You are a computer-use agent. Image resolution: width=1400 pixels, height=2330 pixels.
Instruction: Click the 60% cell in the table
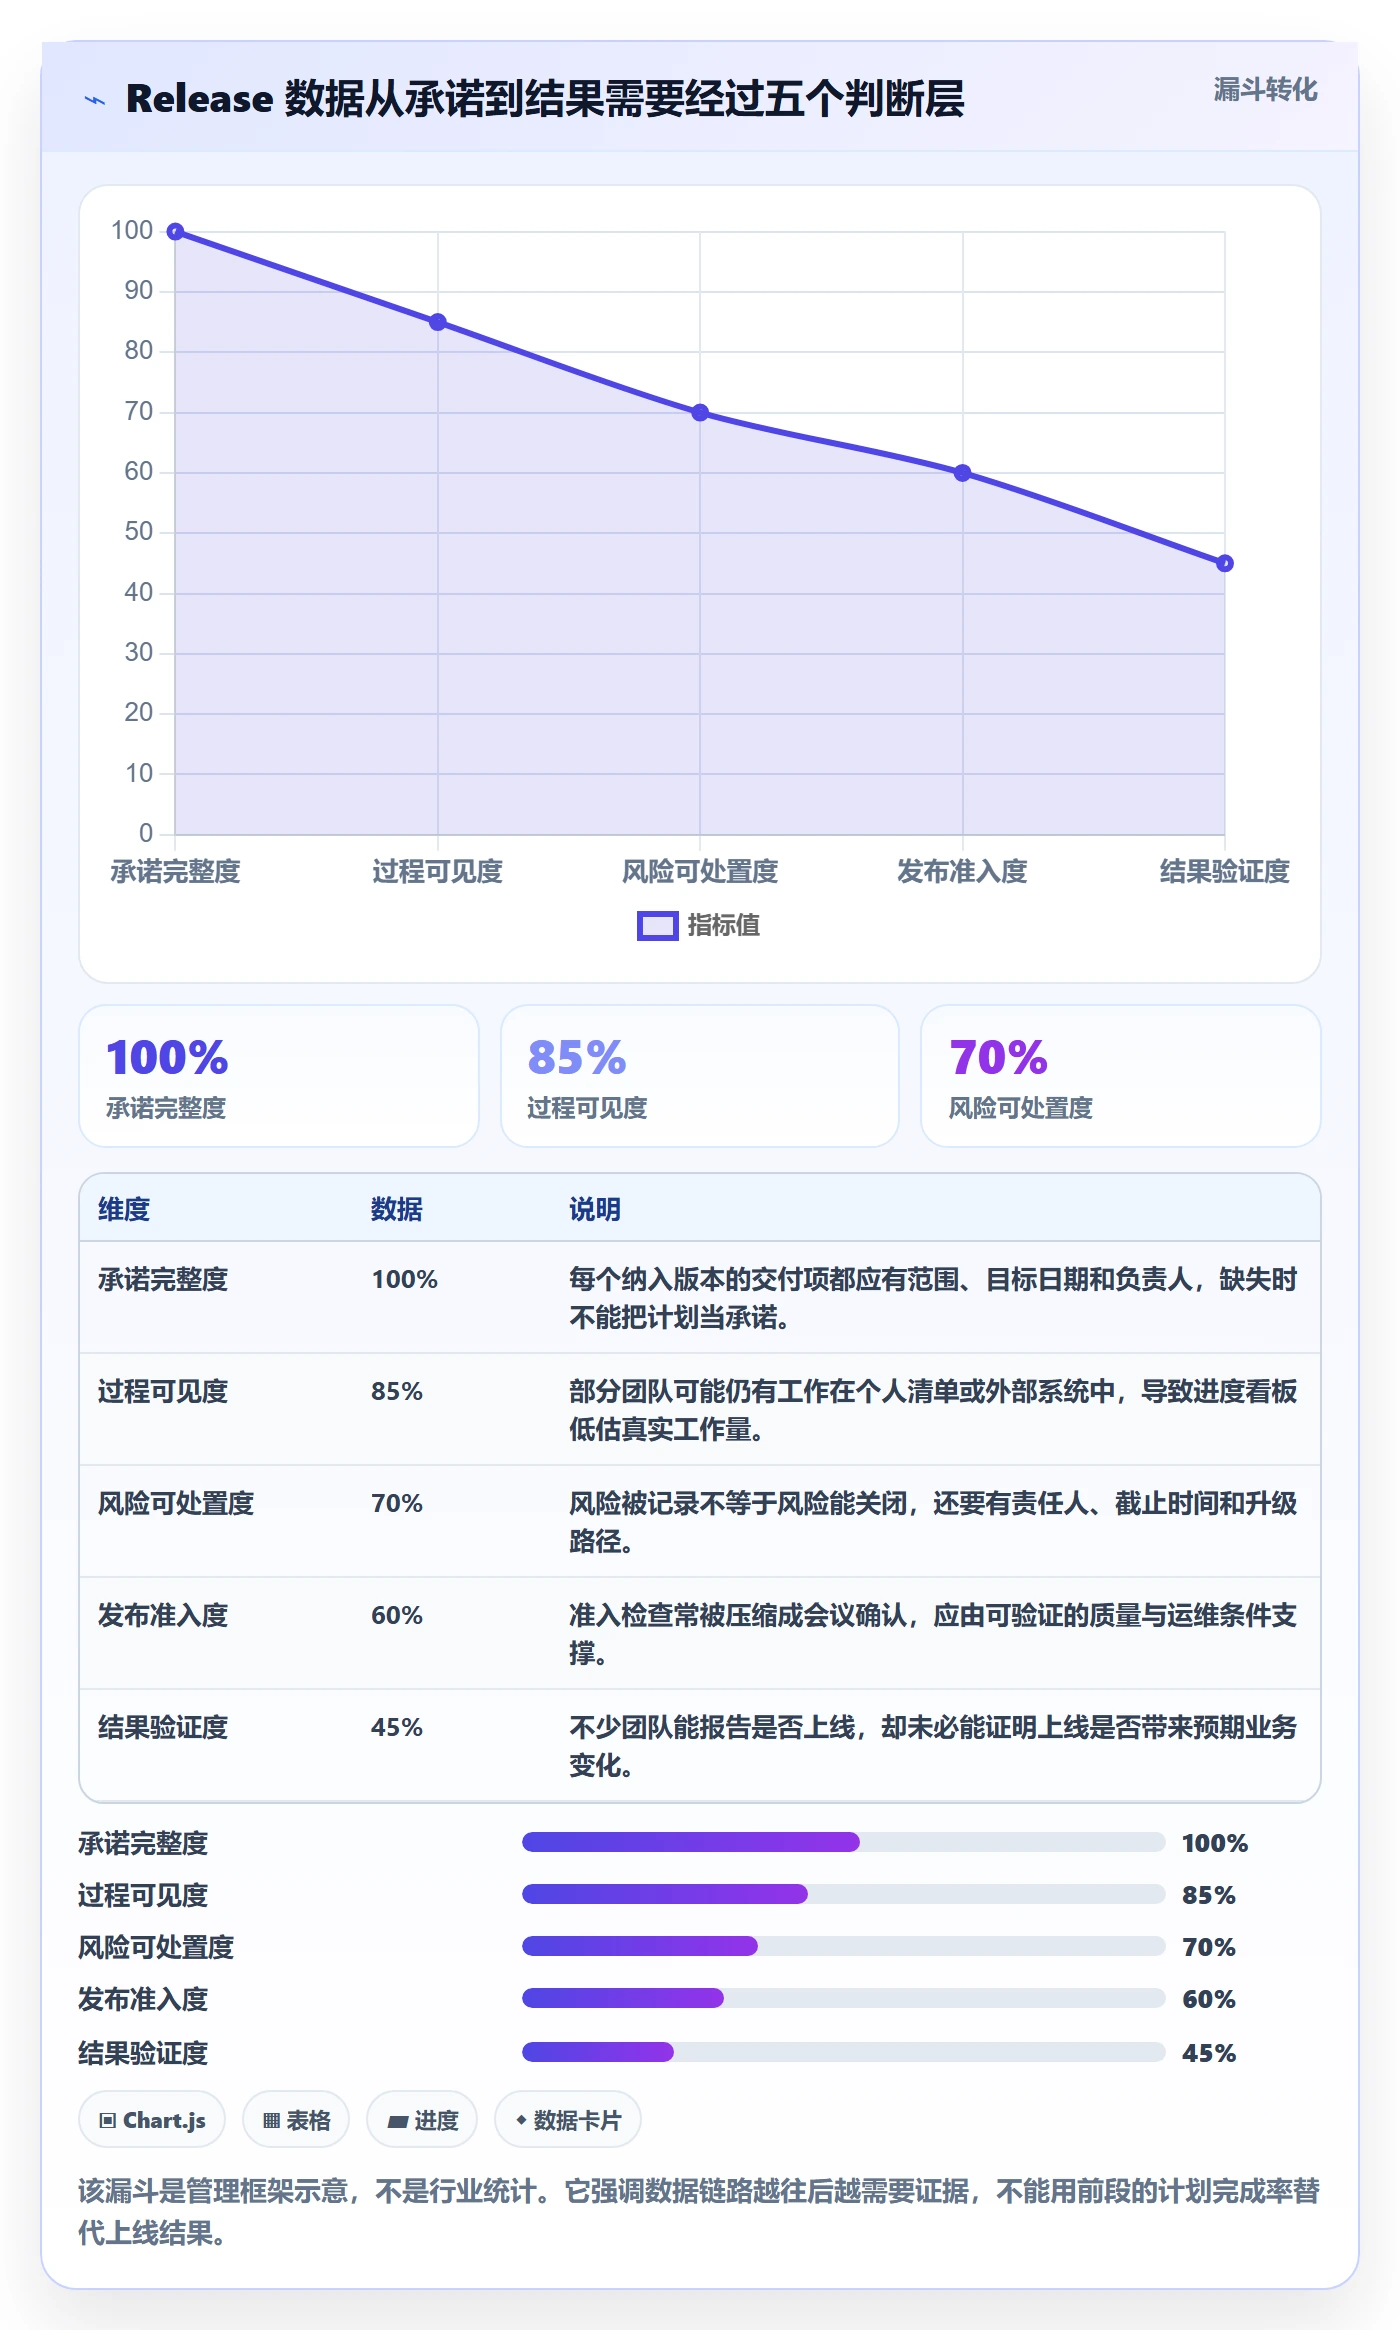(397, 1615)
